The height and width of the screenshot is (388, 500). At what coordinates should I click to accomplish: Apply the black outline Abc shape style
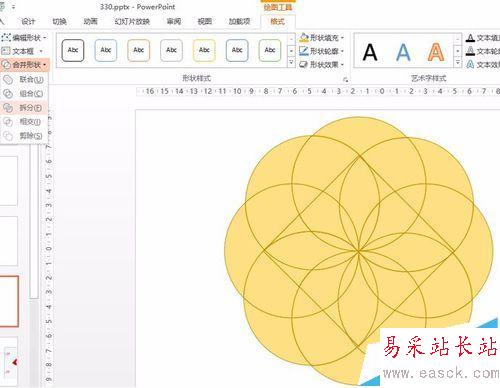[x=73, y=50]
